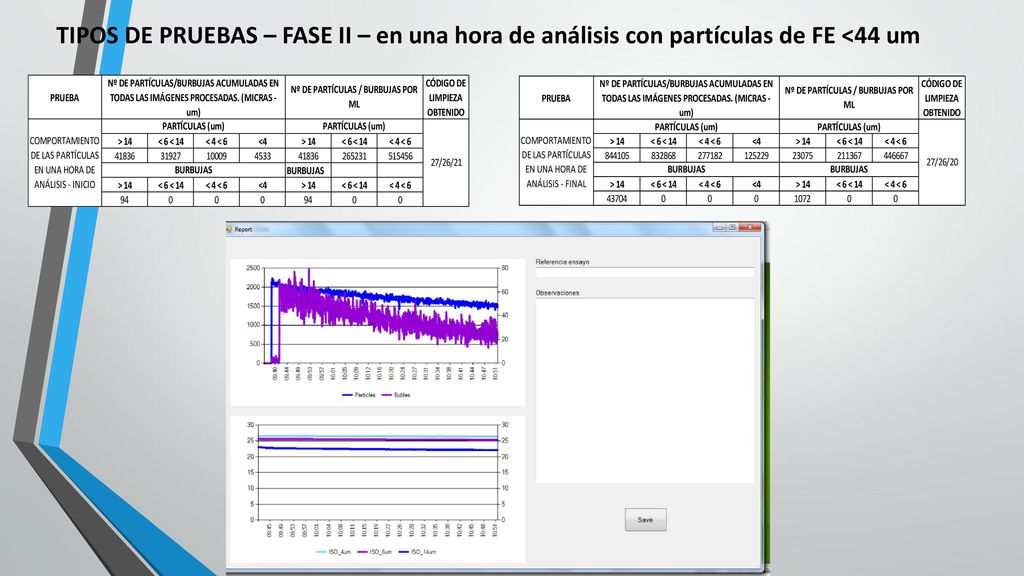Viewport: 1024px width, 576px height.
Task: Select the cell value 23075
Action: [x=803, y=155]
